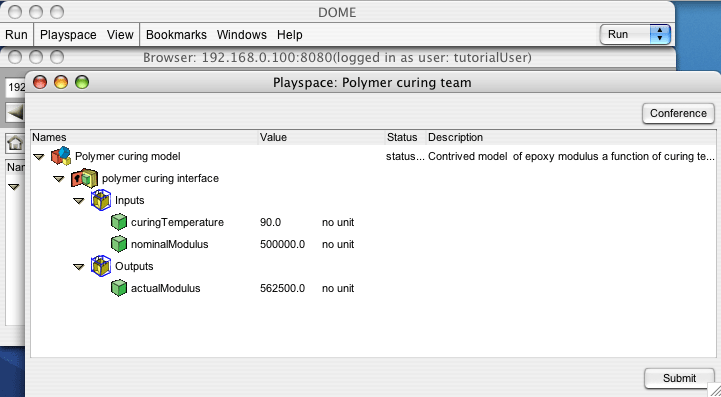Click the polymer curing interface icon
Viewport: 721px width, 397px height.
pyautogui.click(x=85, y=178)
